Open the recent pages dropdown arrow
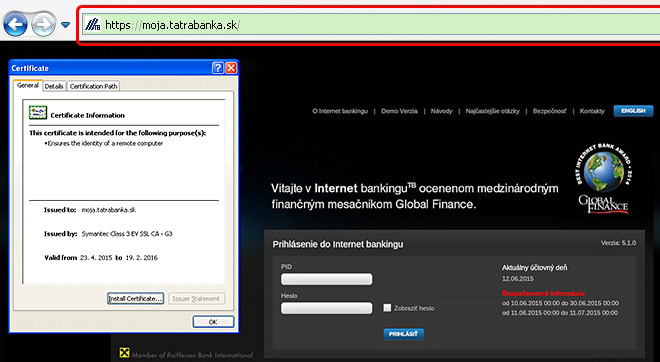660x362 pixels. tap(65, 25)
